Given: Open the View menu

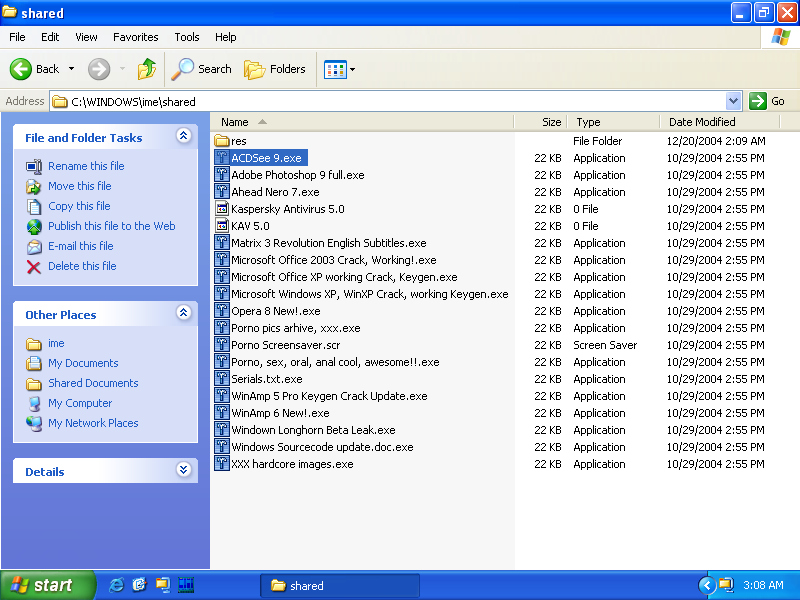Looking at the screenshot, I should 86,37.
